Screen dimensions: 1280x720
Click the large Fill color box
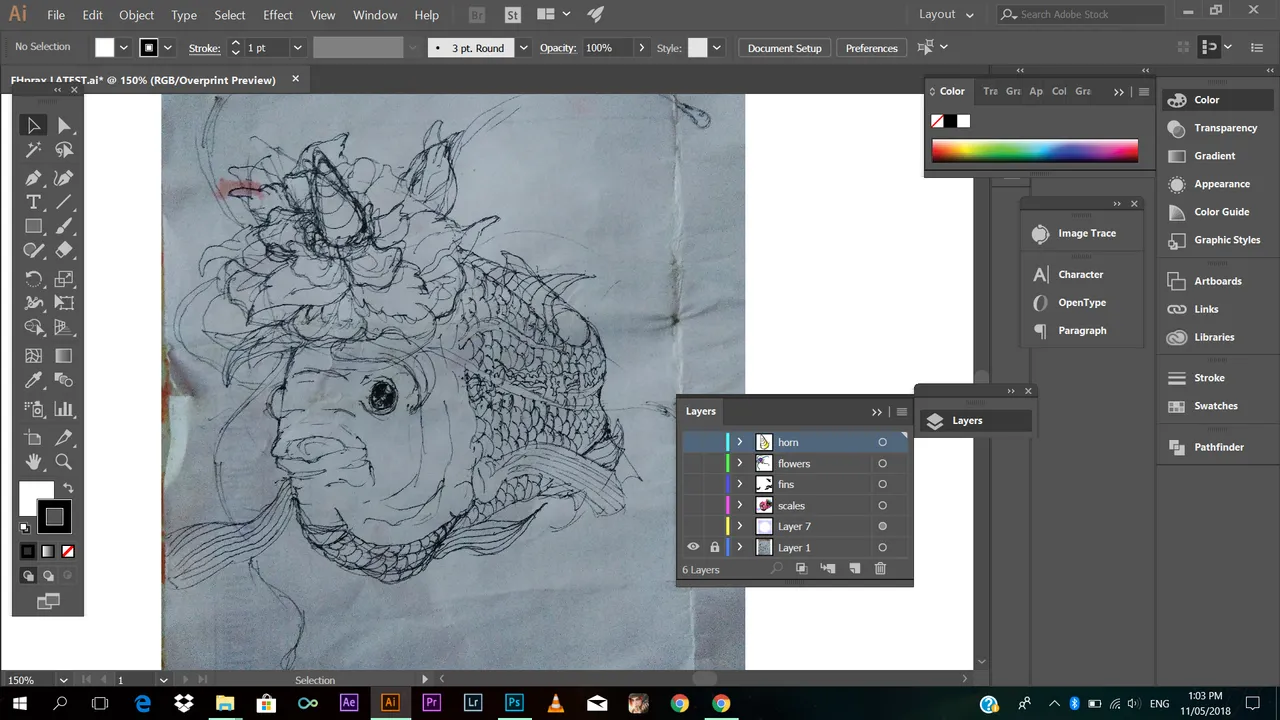[x=35, y=497]
